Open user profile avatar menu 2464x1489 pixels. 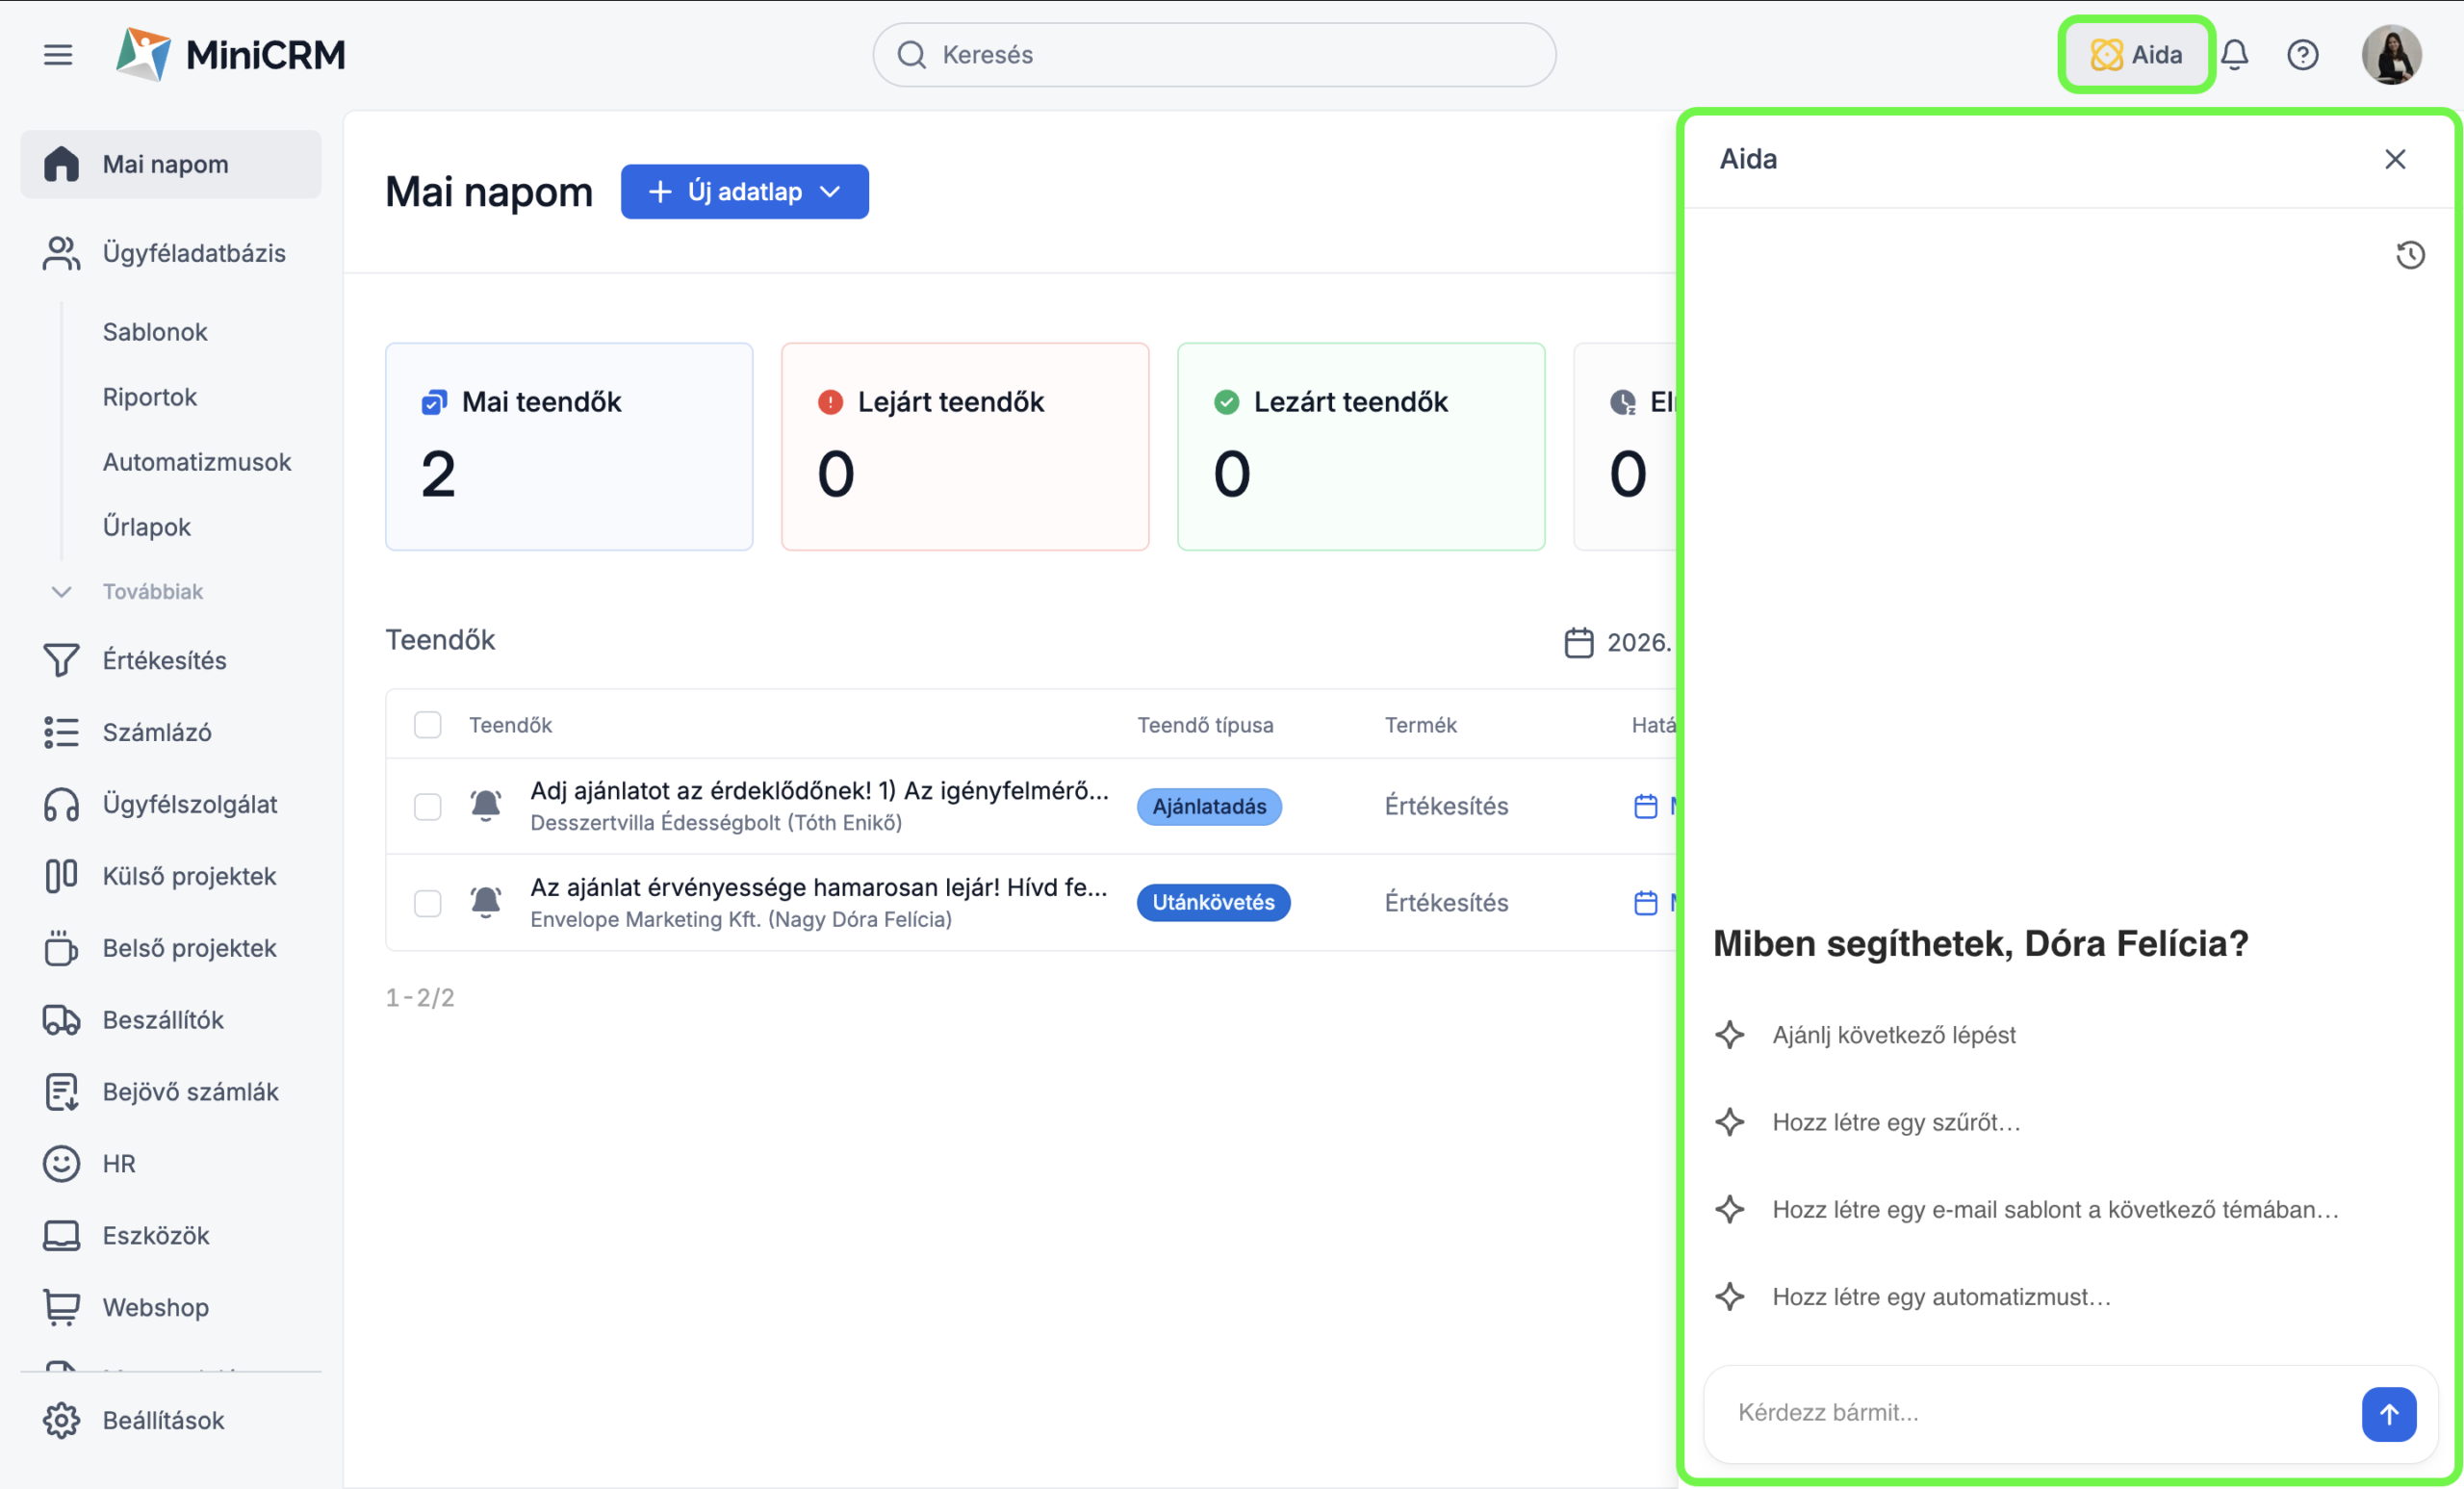click(2391, 55)
